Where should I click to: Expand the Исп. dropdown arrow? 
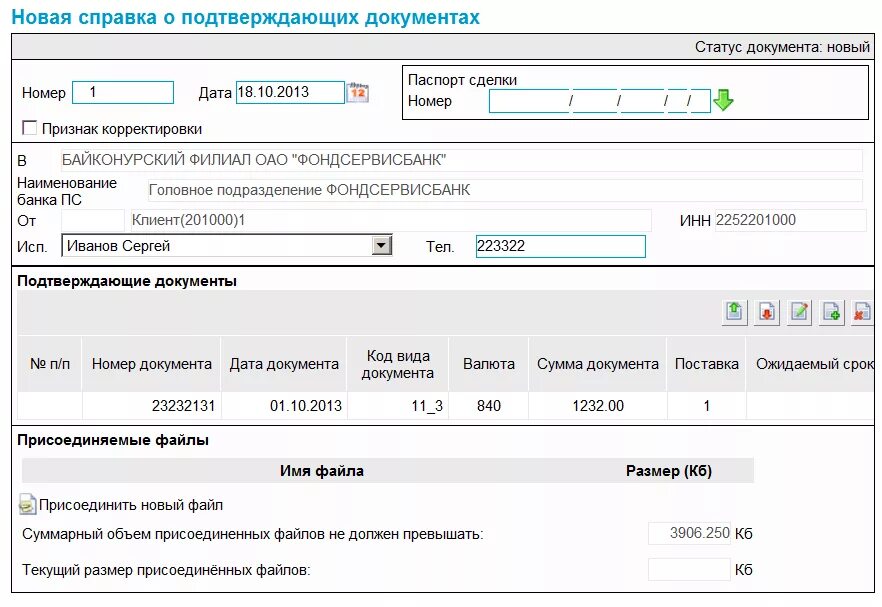[x=382, y=245]
